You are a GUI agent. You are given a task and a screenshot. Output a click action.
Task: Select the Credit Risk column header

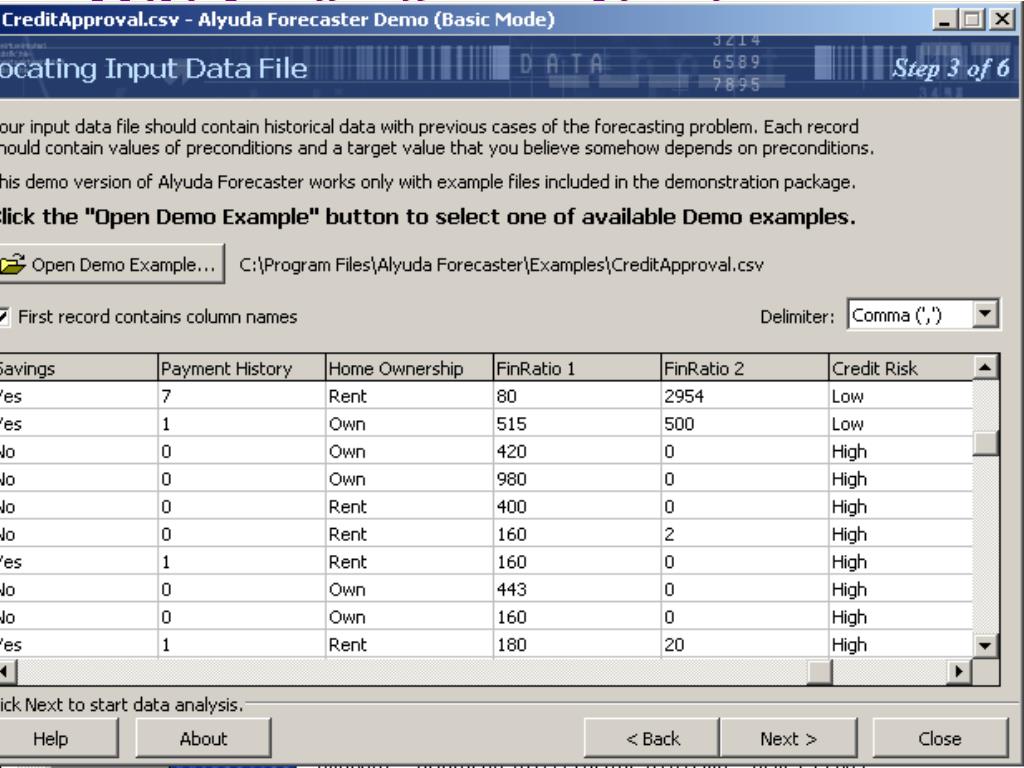[901, 368]
